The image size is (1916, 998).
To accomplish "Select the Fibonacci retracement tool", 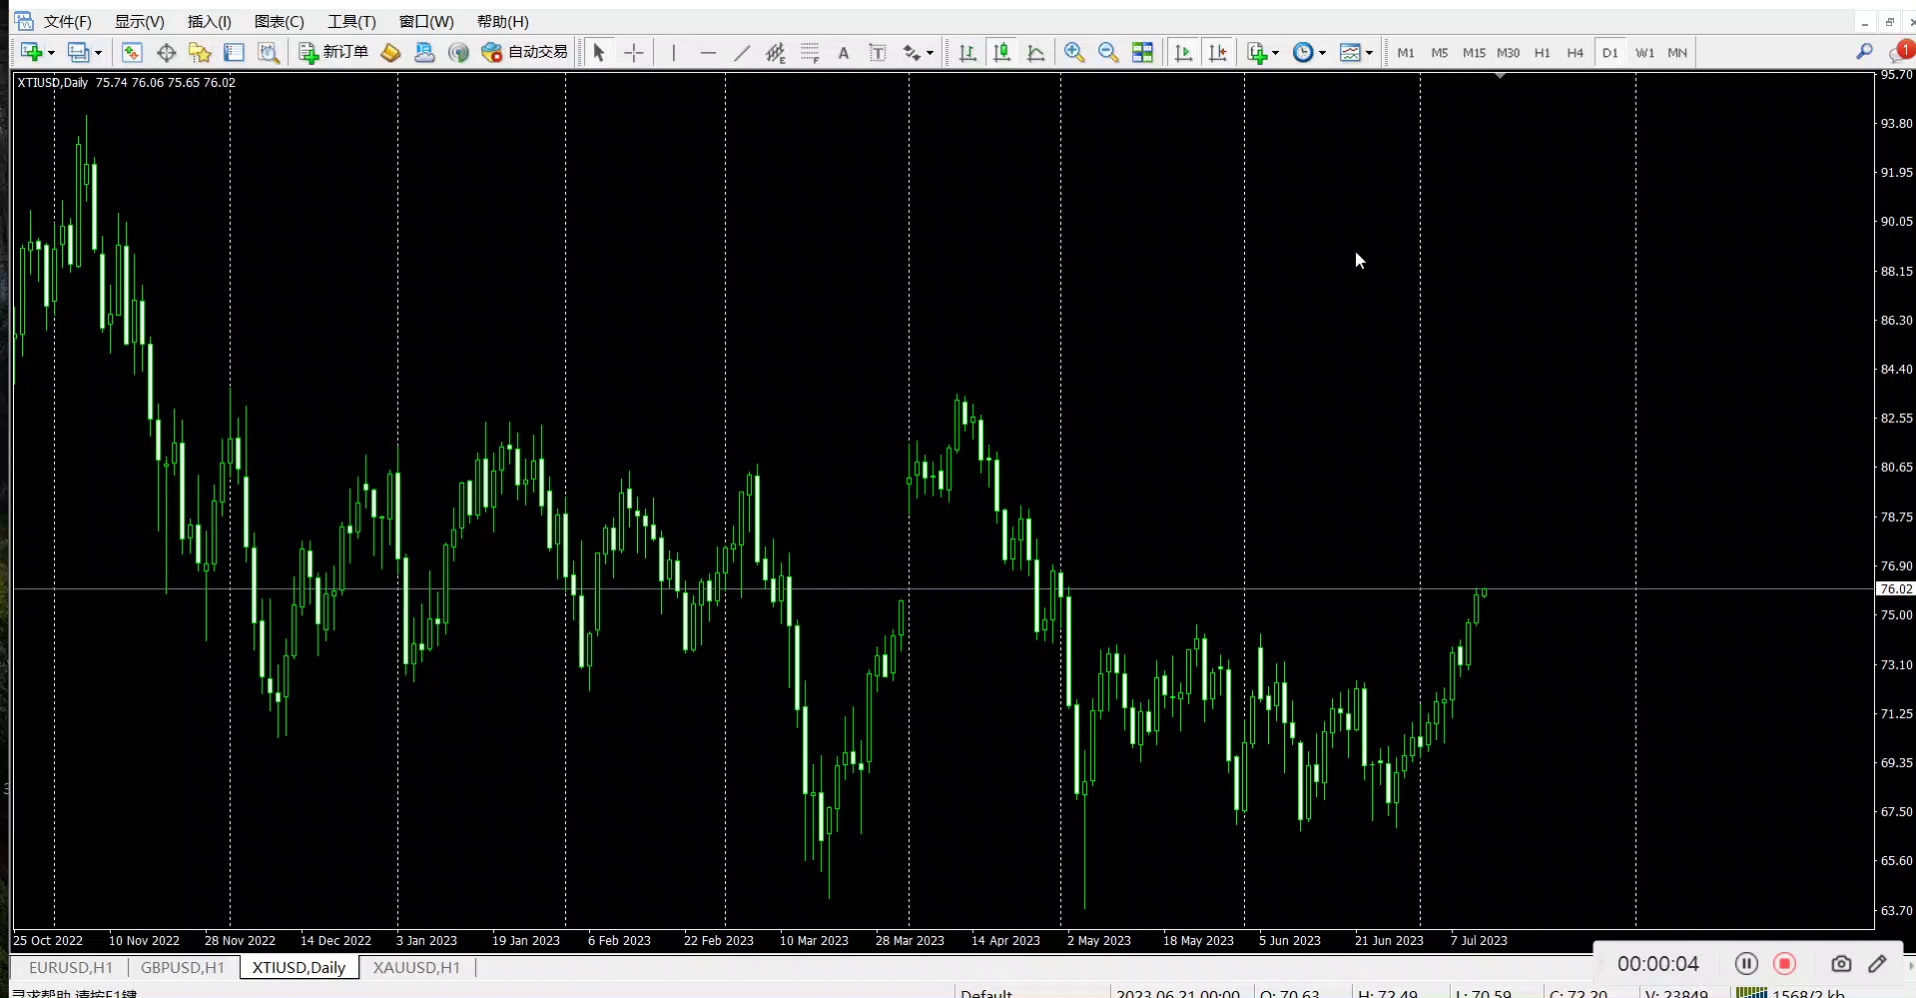I will click(810, 53).
